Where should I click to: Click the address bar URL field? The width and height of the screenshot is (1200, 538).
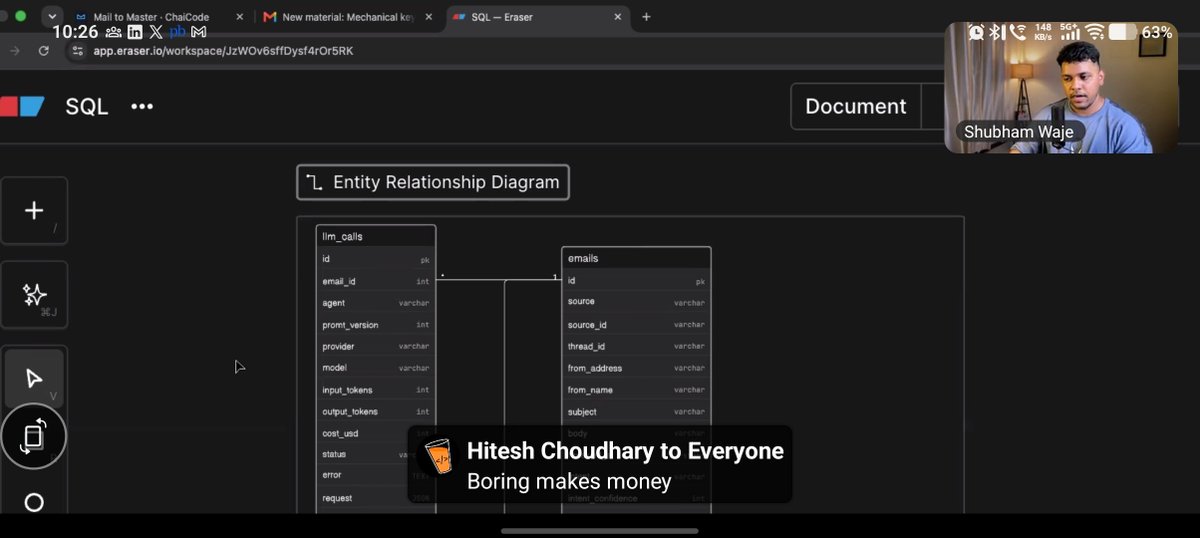(500, 50)
